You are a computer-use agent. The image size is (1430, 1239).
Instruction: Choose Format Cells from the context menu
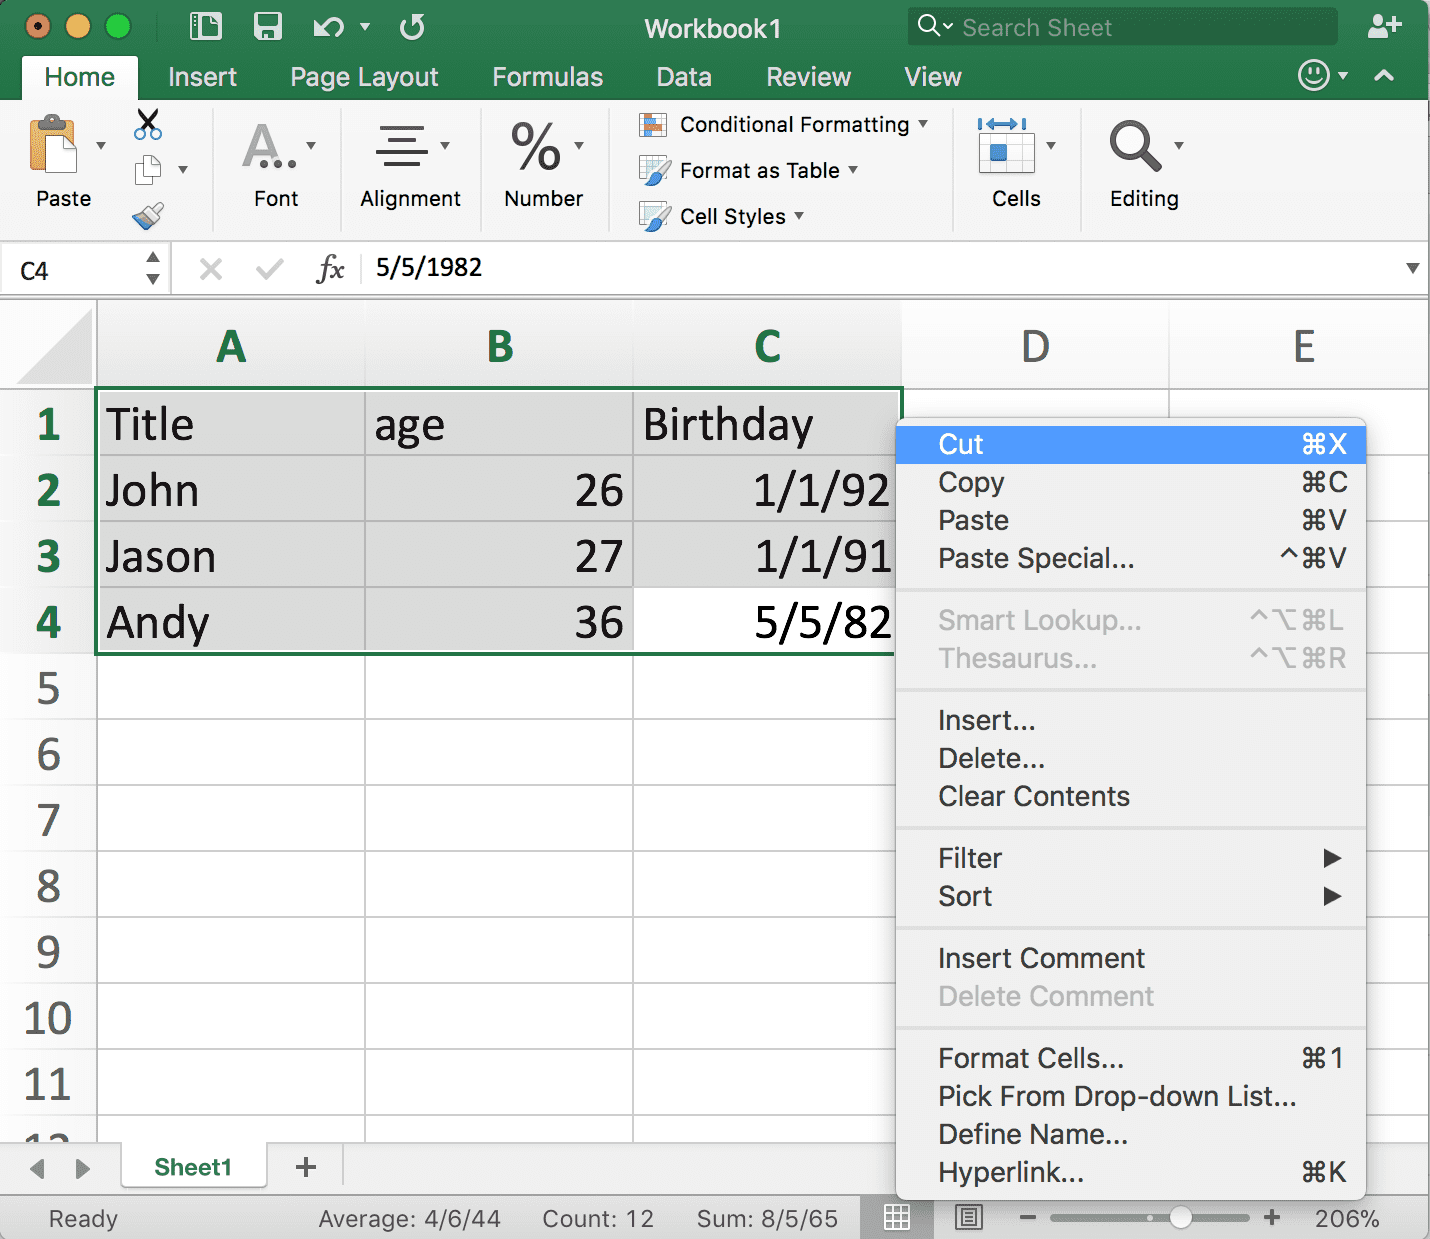[x=1030, y=1057]
